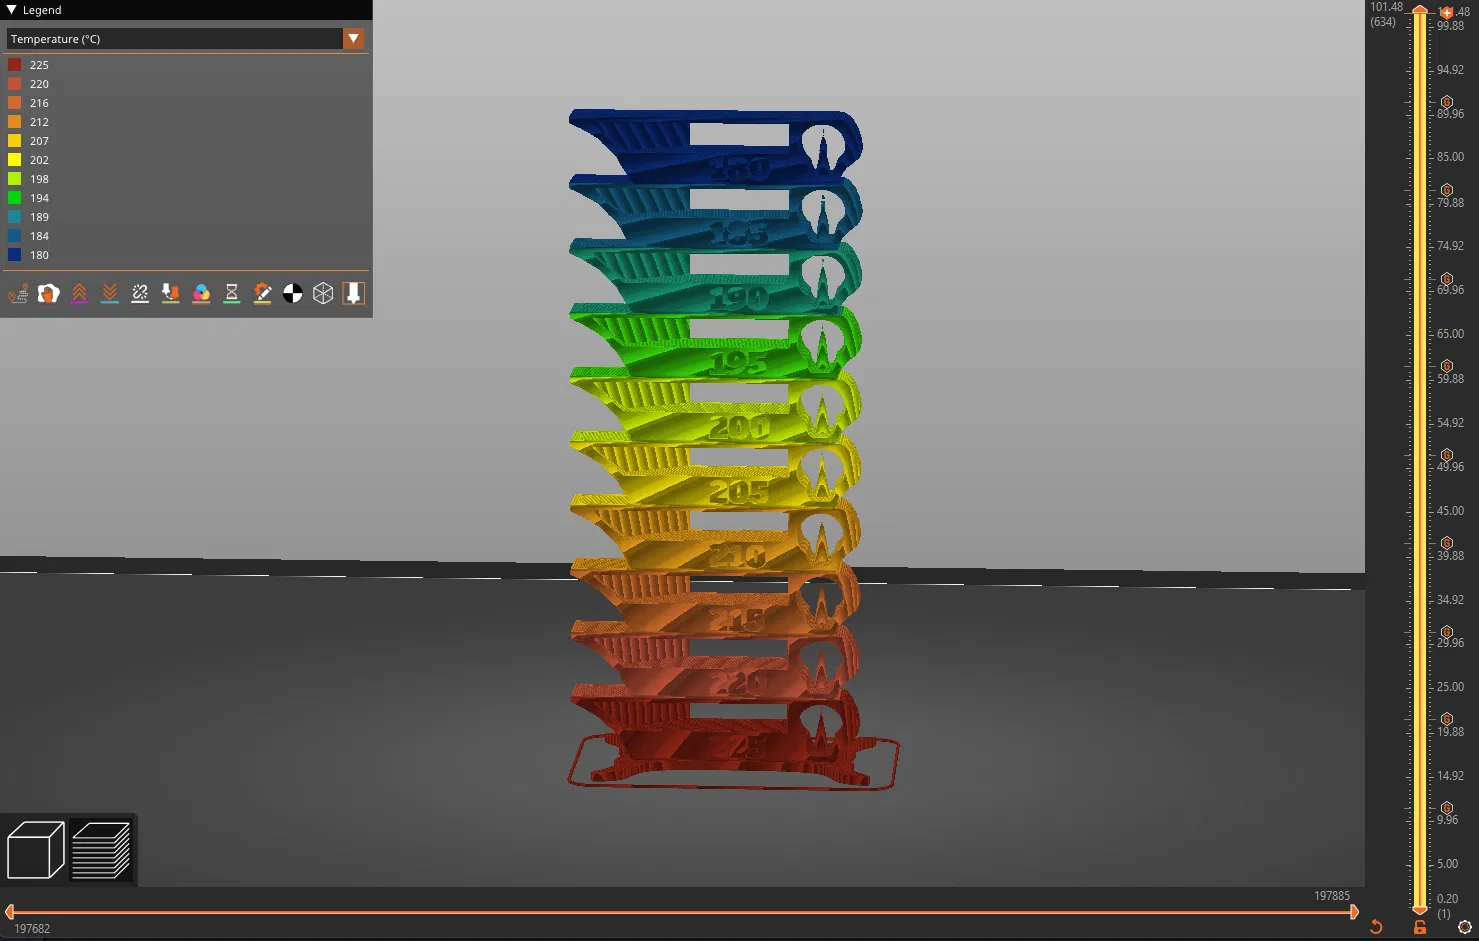Click the embossed 190 section of temperature tower
The width and height of the screenshot is (1479, 941).
coord(740,298)
